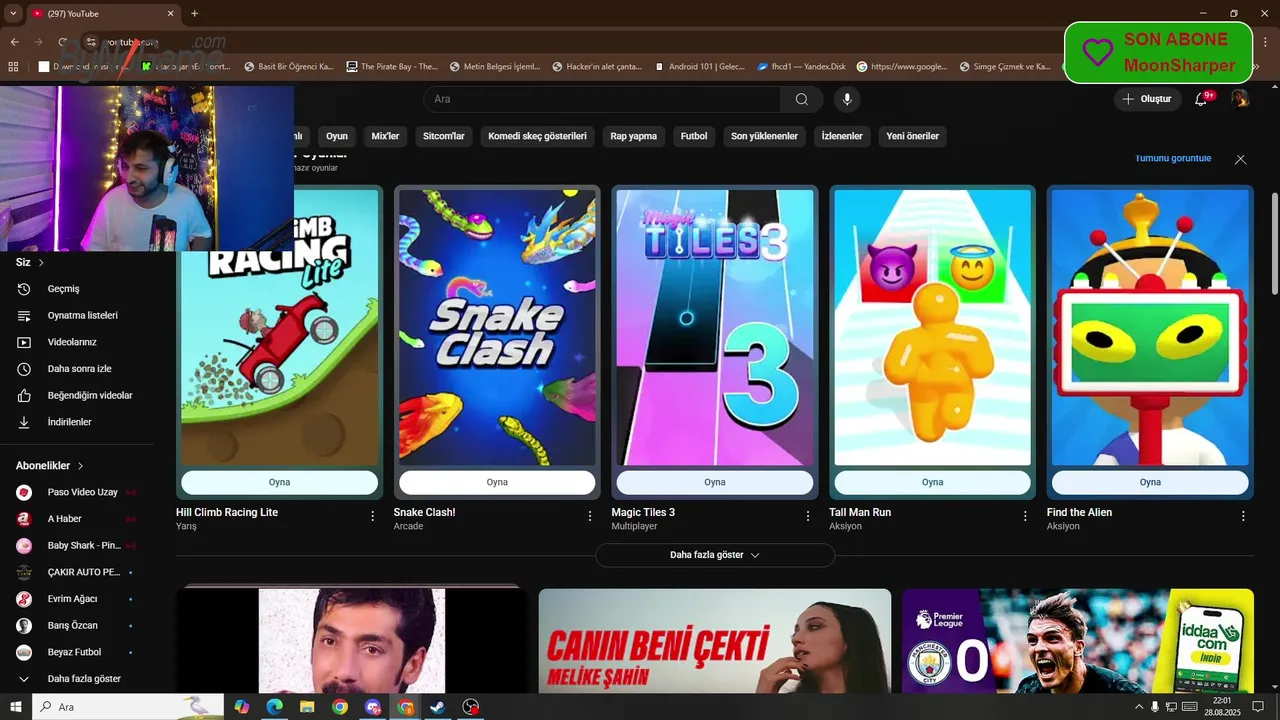
Task: Open Hill Climb Racing Lite options menu
Action: pos(373,516)
